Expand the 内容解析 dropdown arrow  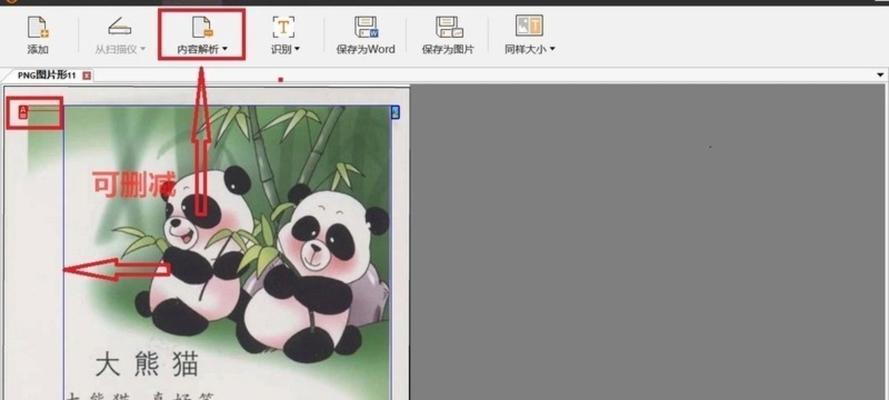tap(225, 49)
